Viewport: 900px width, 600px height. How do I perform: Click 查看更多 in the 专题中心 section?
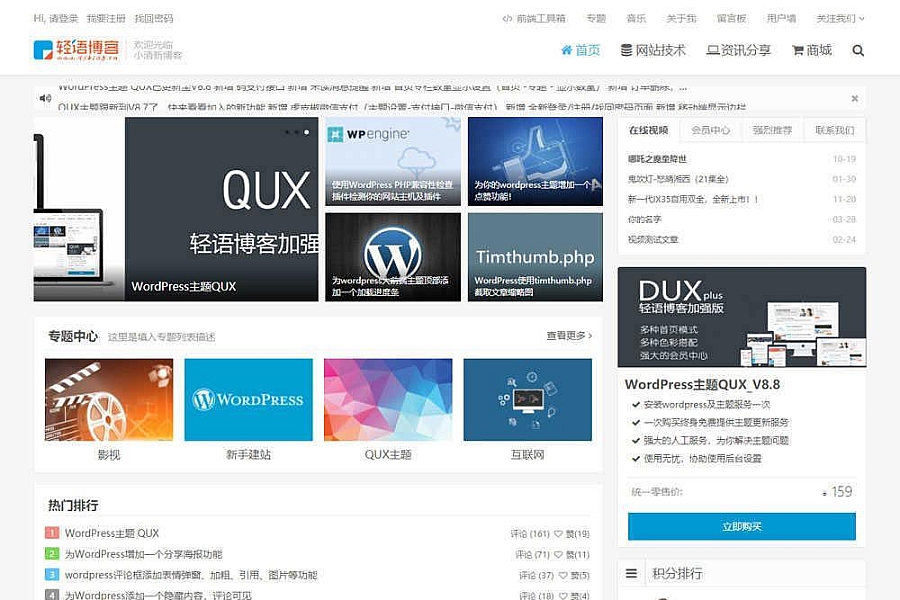coord(569,335)
